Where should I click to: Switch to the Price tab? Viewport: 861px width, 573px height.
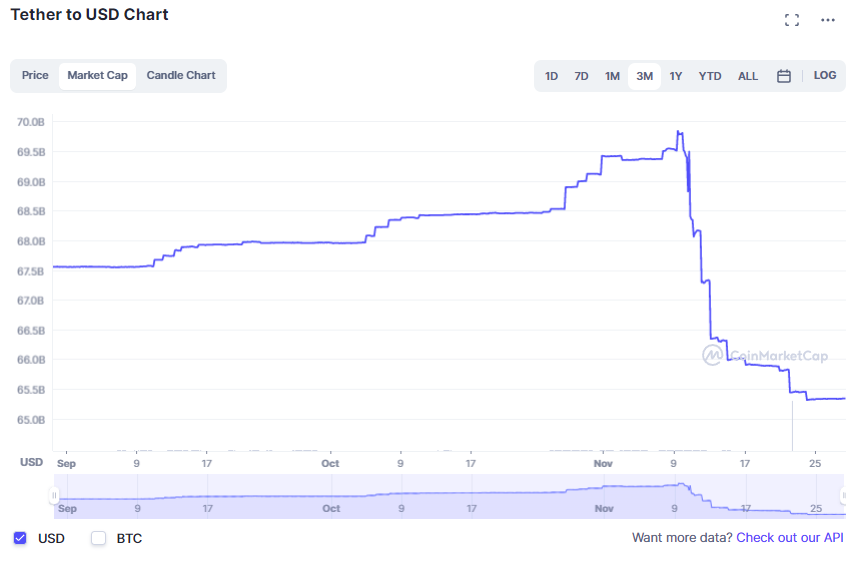[x=35, y=76]
